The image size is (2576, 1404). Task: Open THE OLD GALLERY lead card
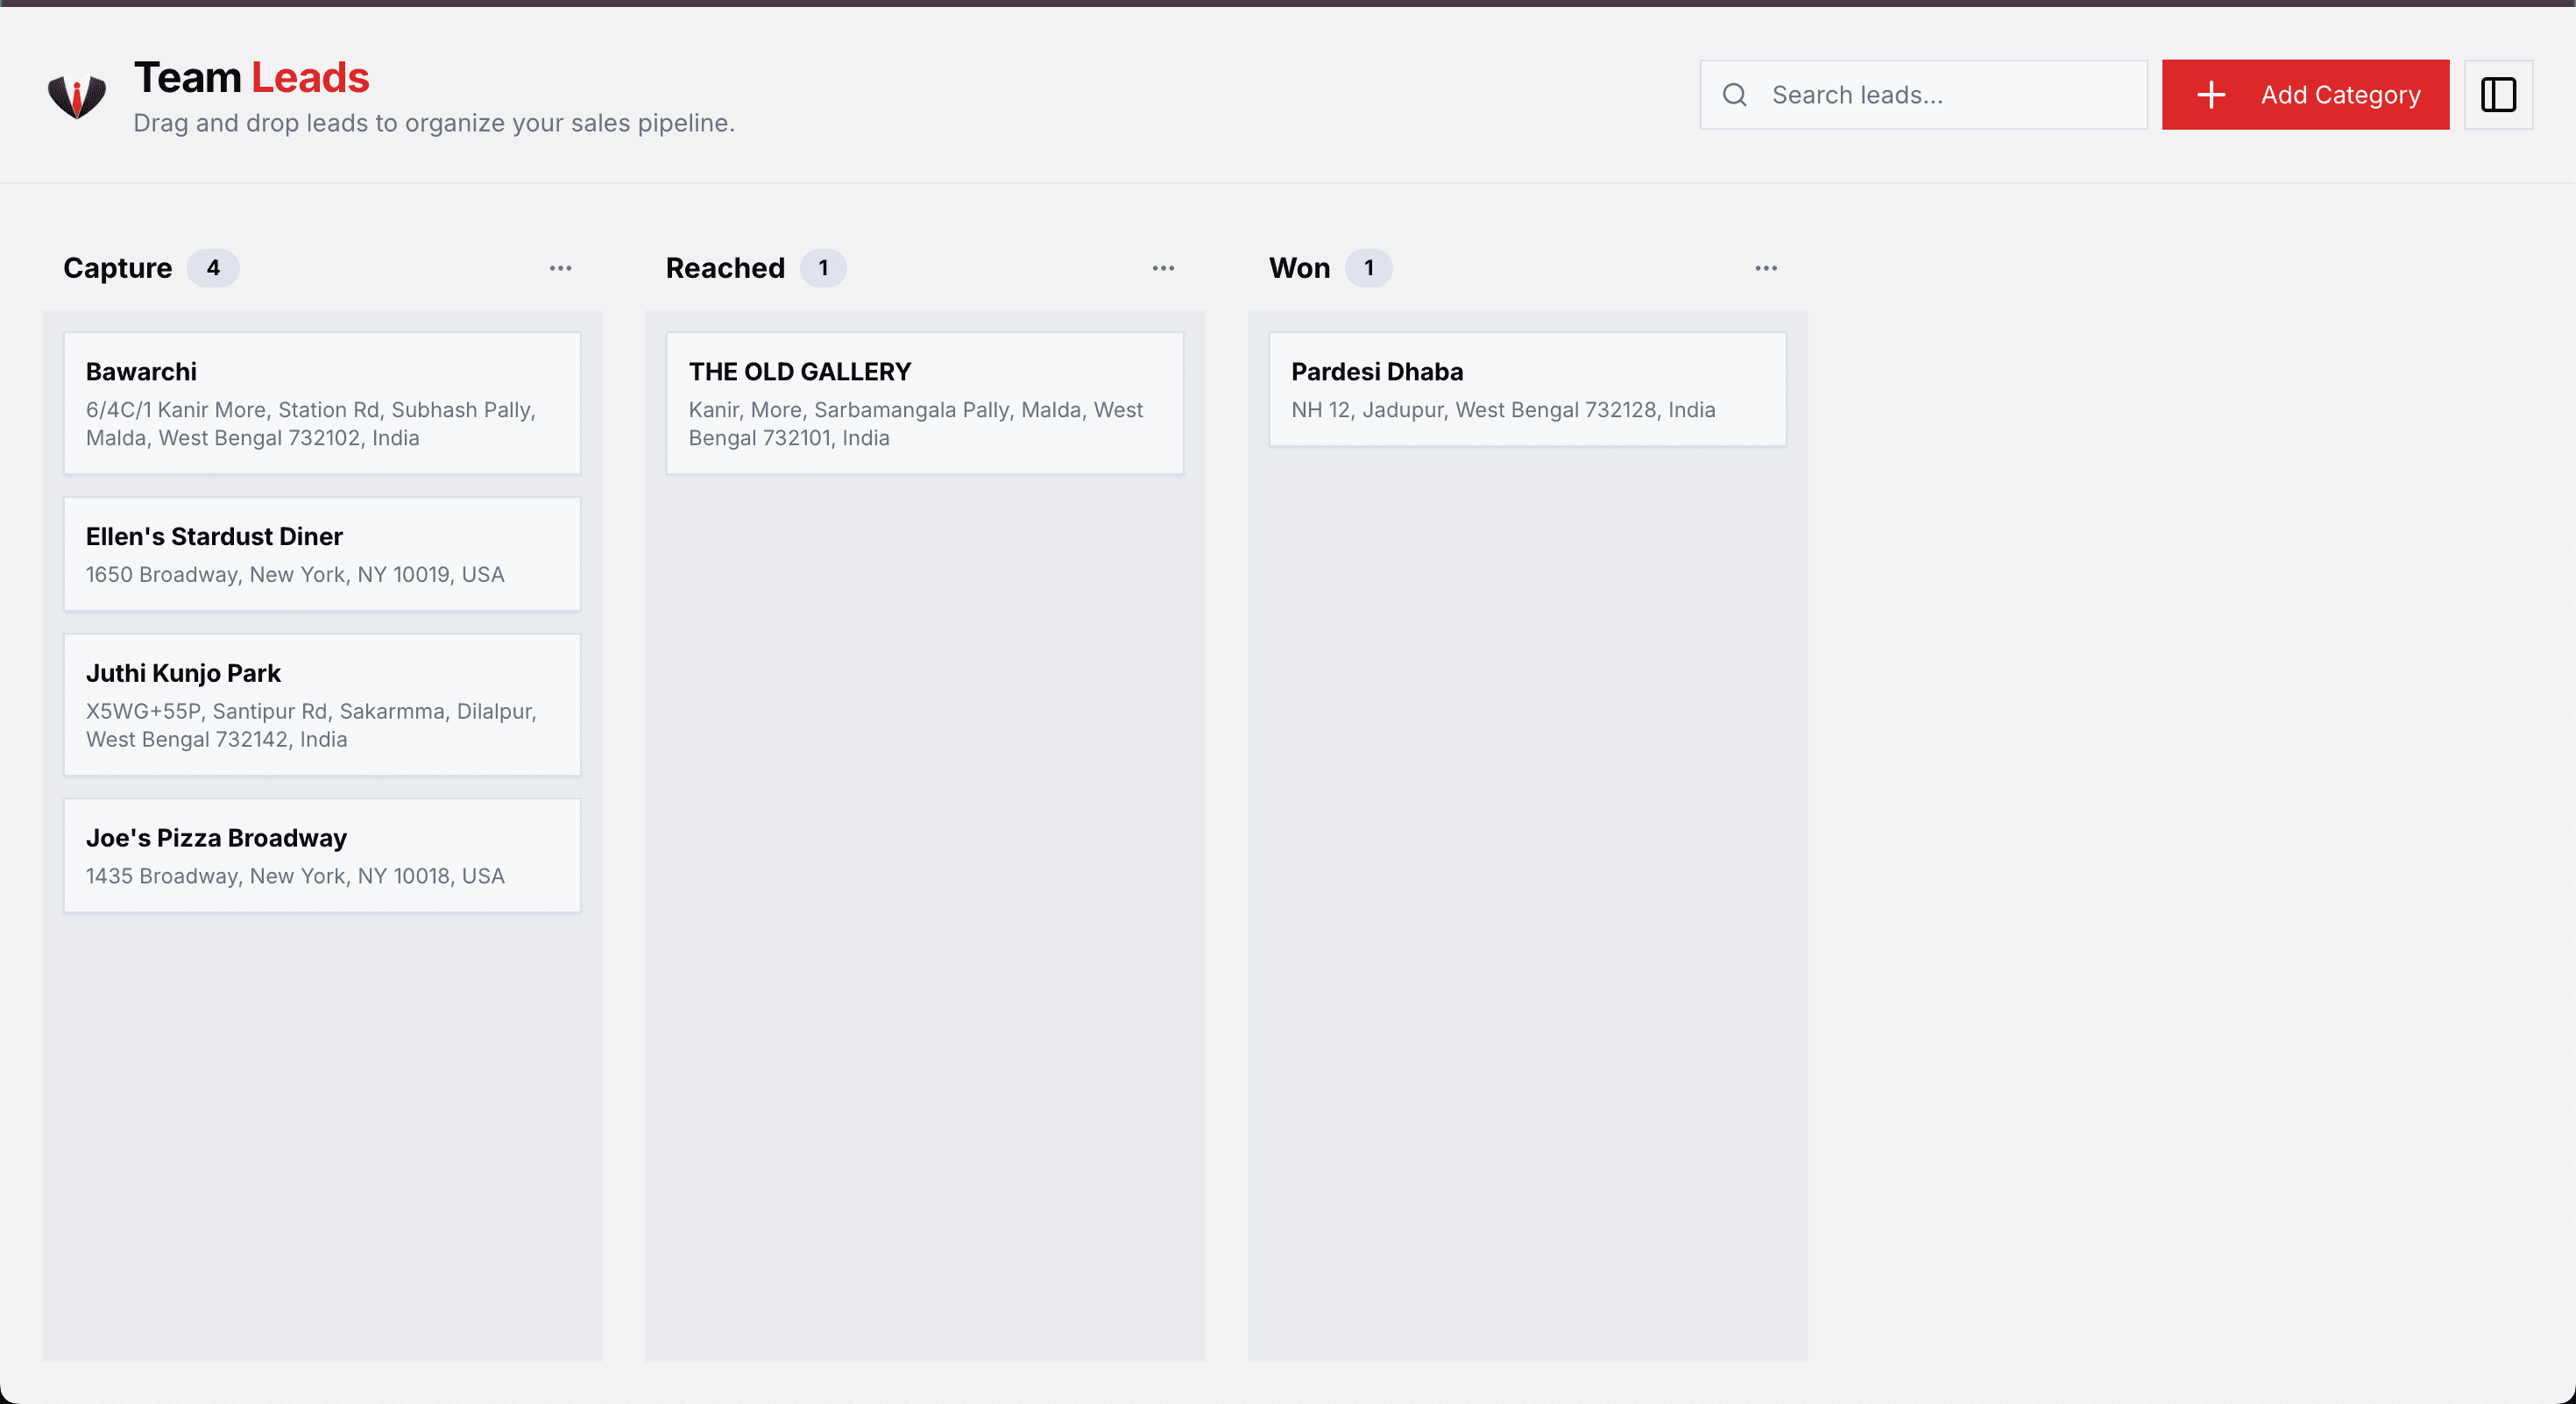924,403
